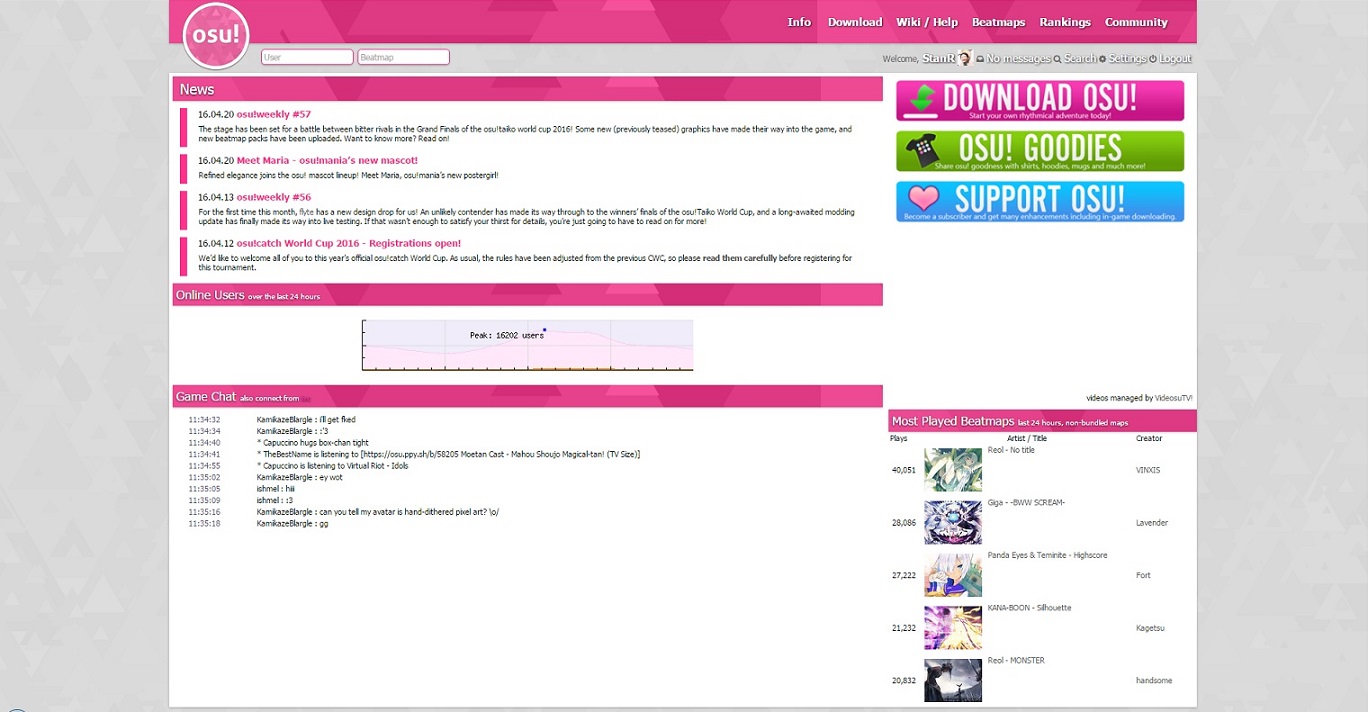Click the Search magnifier icon

(1057, 58)
